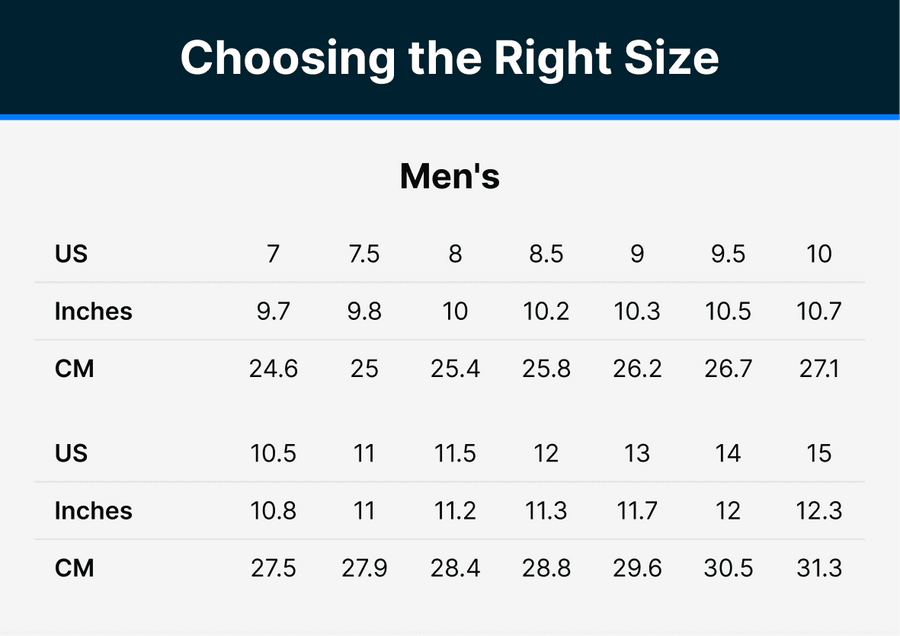Click US size 10 in first table

(819, 254)
